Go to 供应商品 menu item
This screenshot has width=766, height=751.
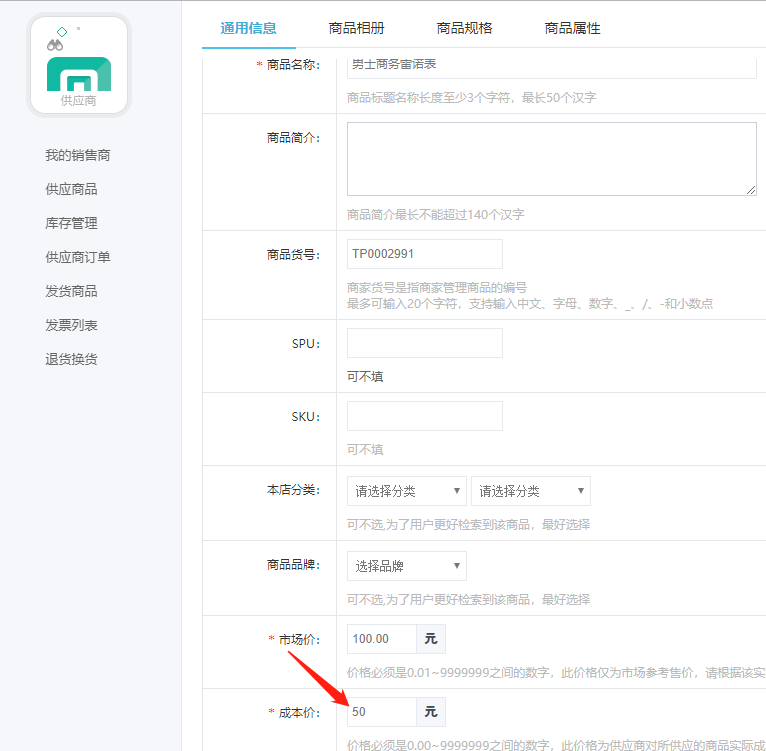pyautogui.click(x=71, y=189)
